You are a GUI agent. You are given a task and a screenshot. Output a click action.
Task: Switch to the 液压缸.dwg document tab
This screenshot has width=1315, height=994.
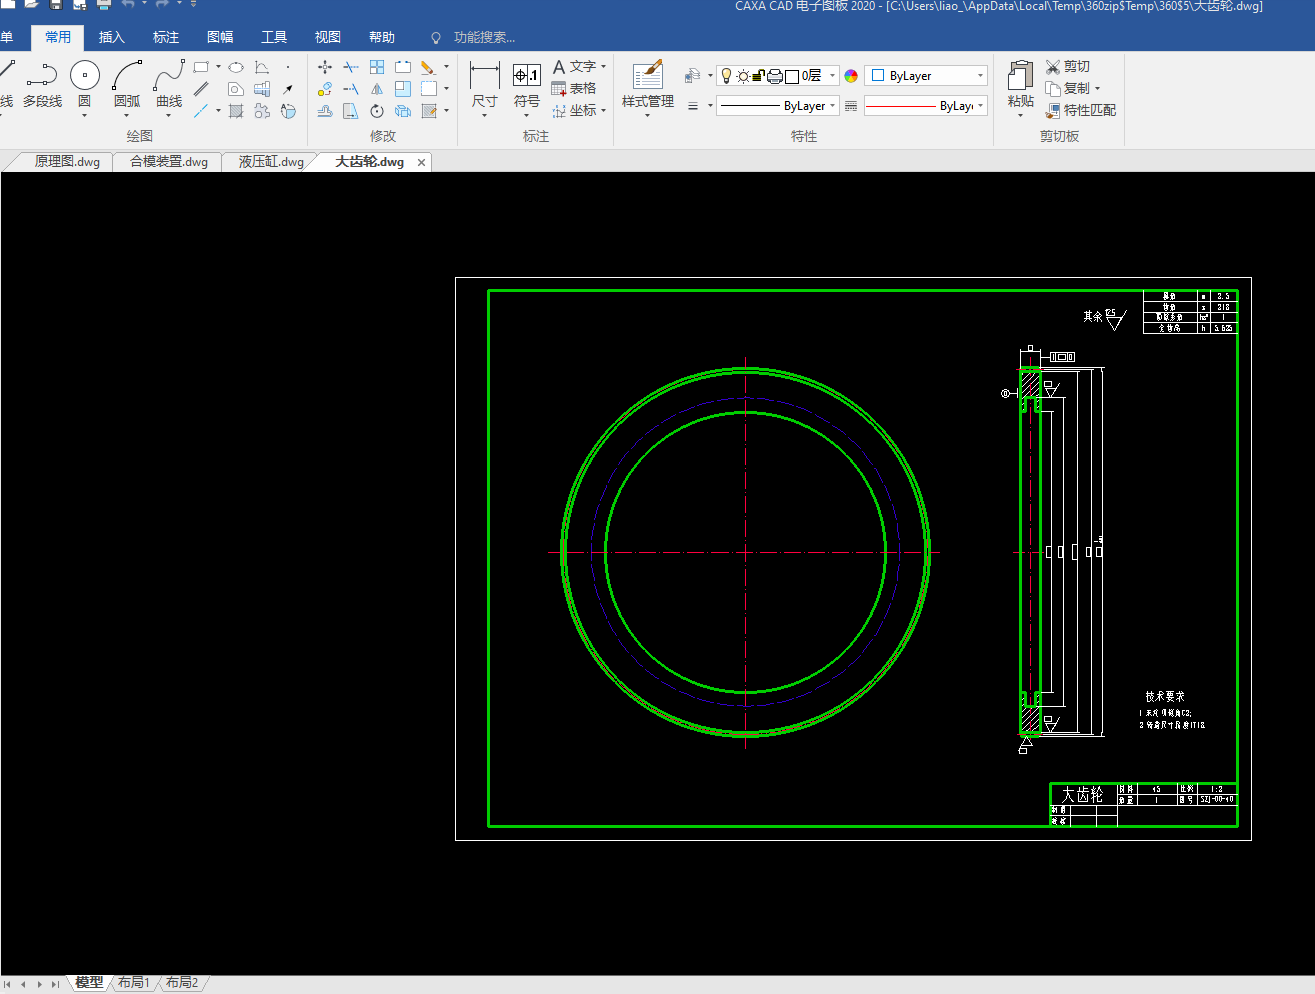pyautogui.click(x=271, y=162)
